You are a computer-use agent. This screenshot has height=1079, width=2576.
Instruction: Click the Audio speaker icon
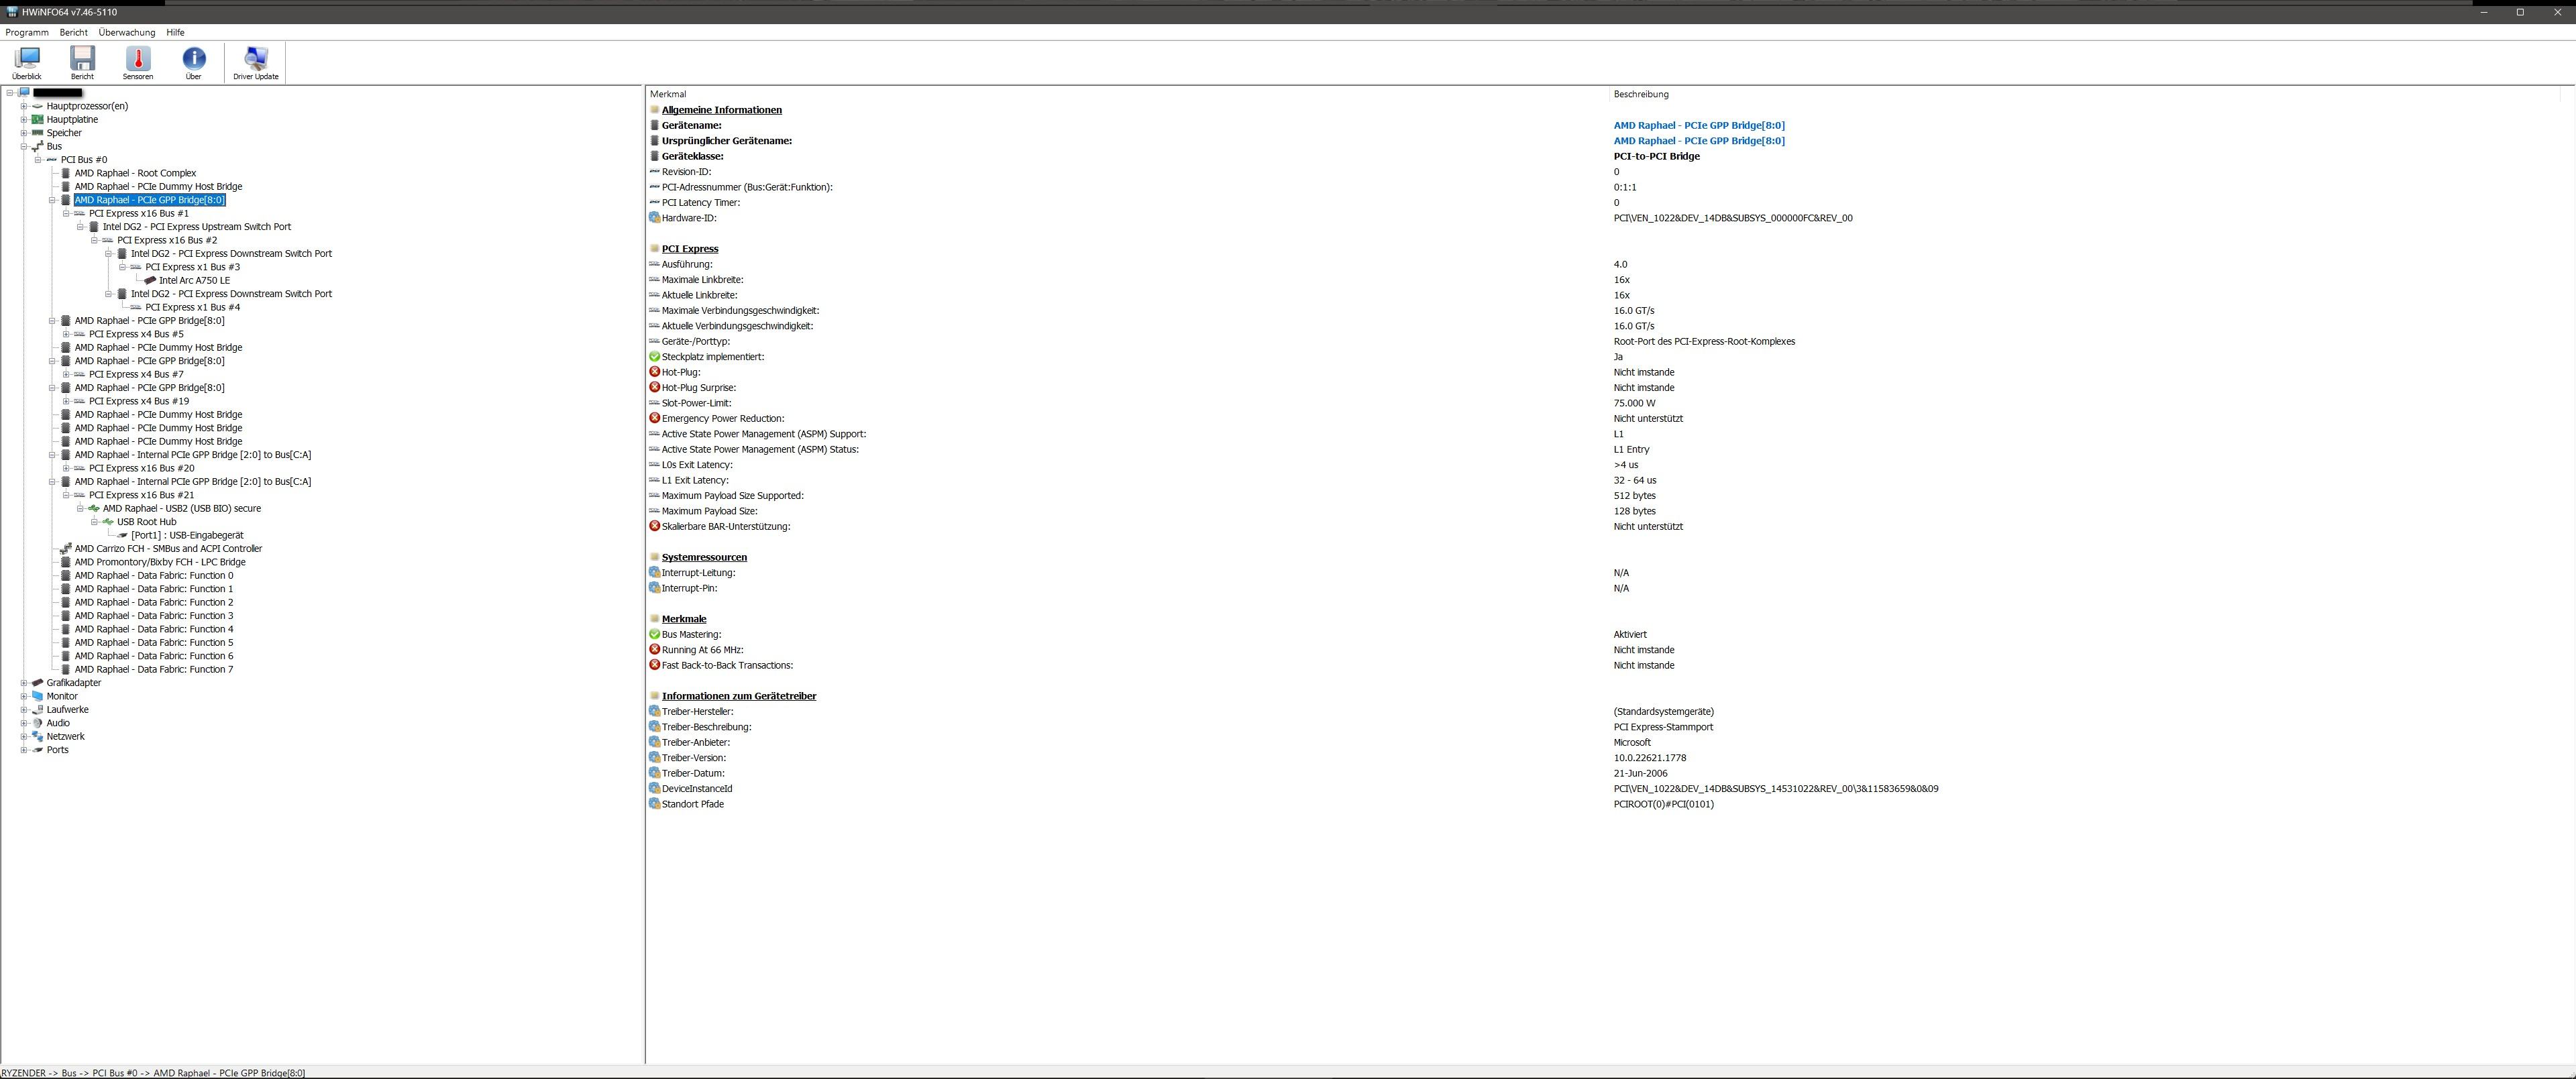38,723
